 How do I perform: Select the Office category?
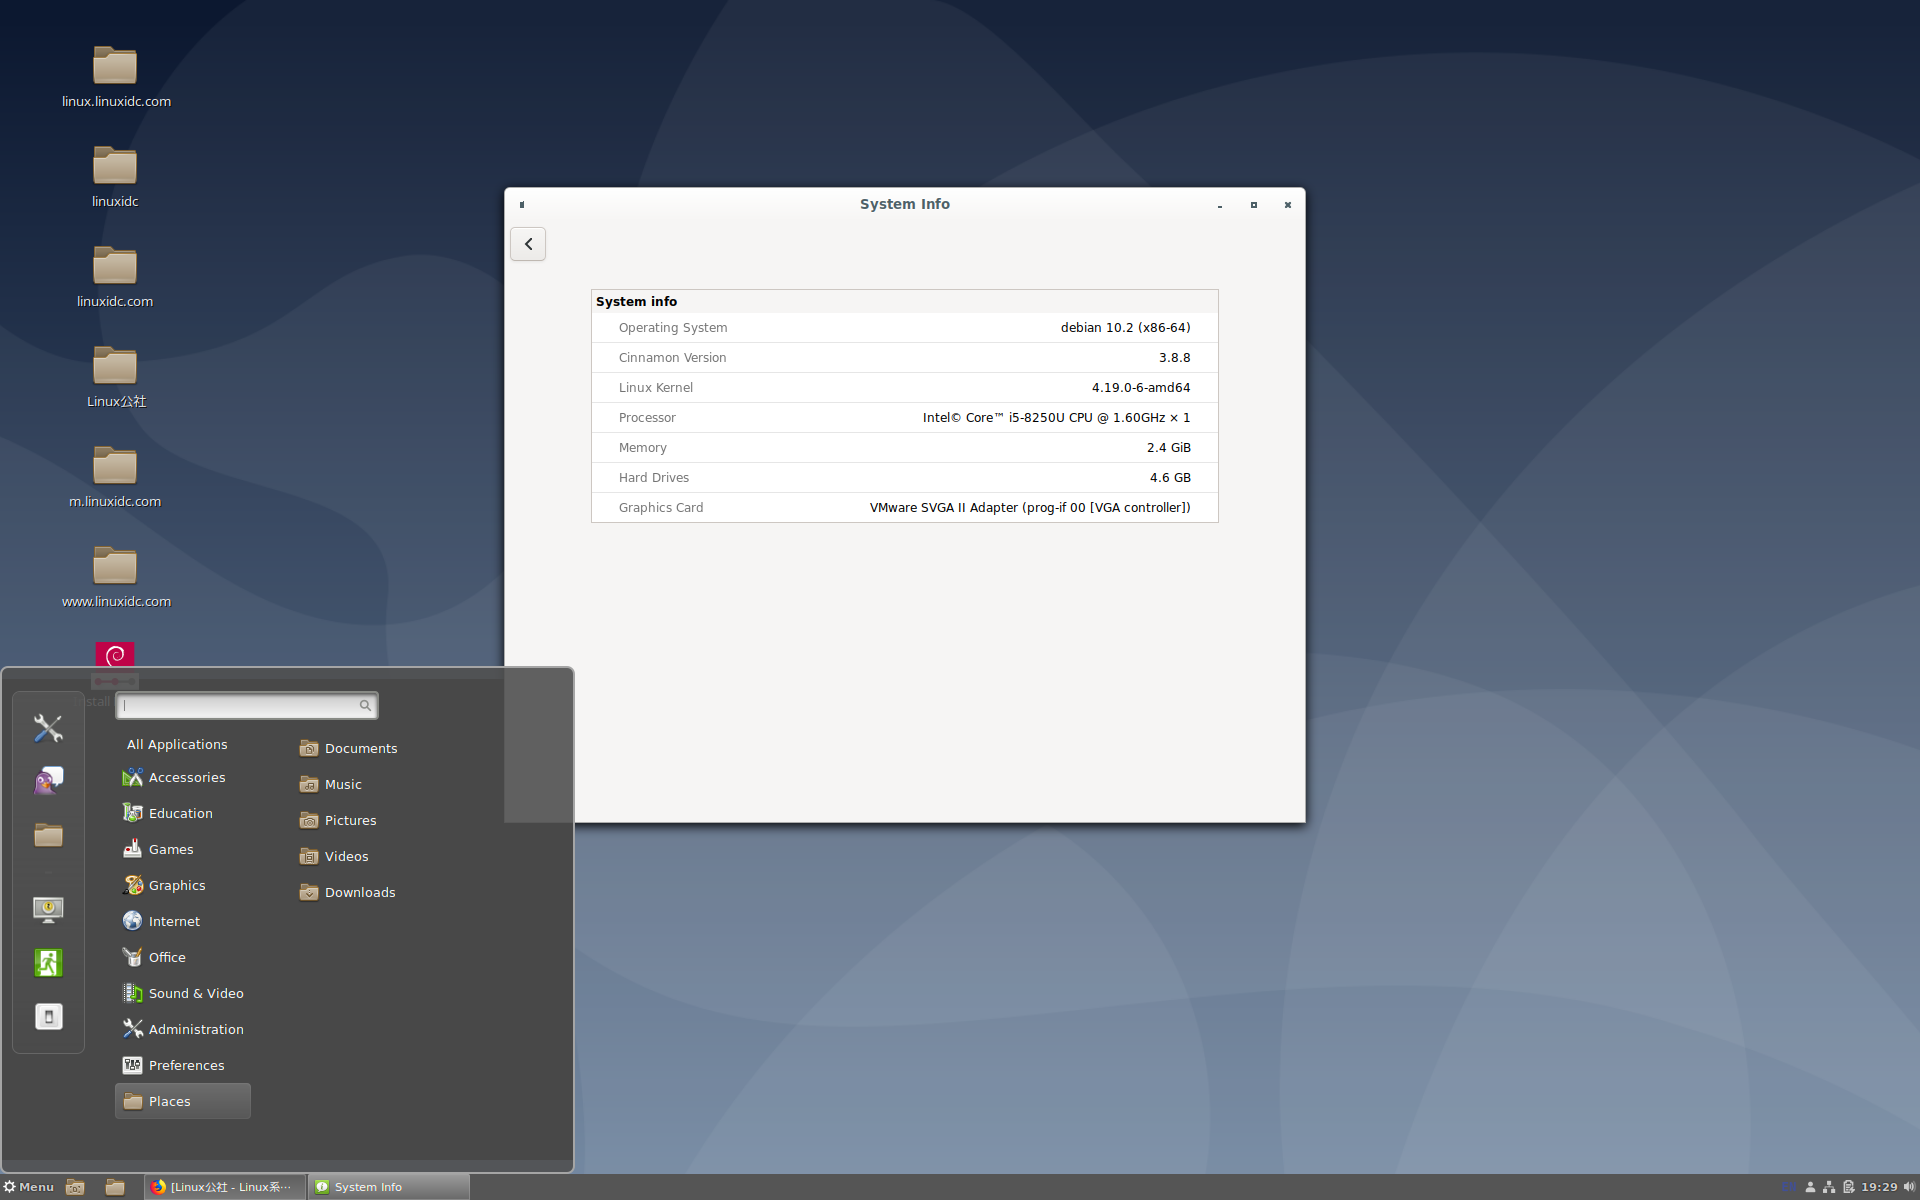[x=183, y=958]
